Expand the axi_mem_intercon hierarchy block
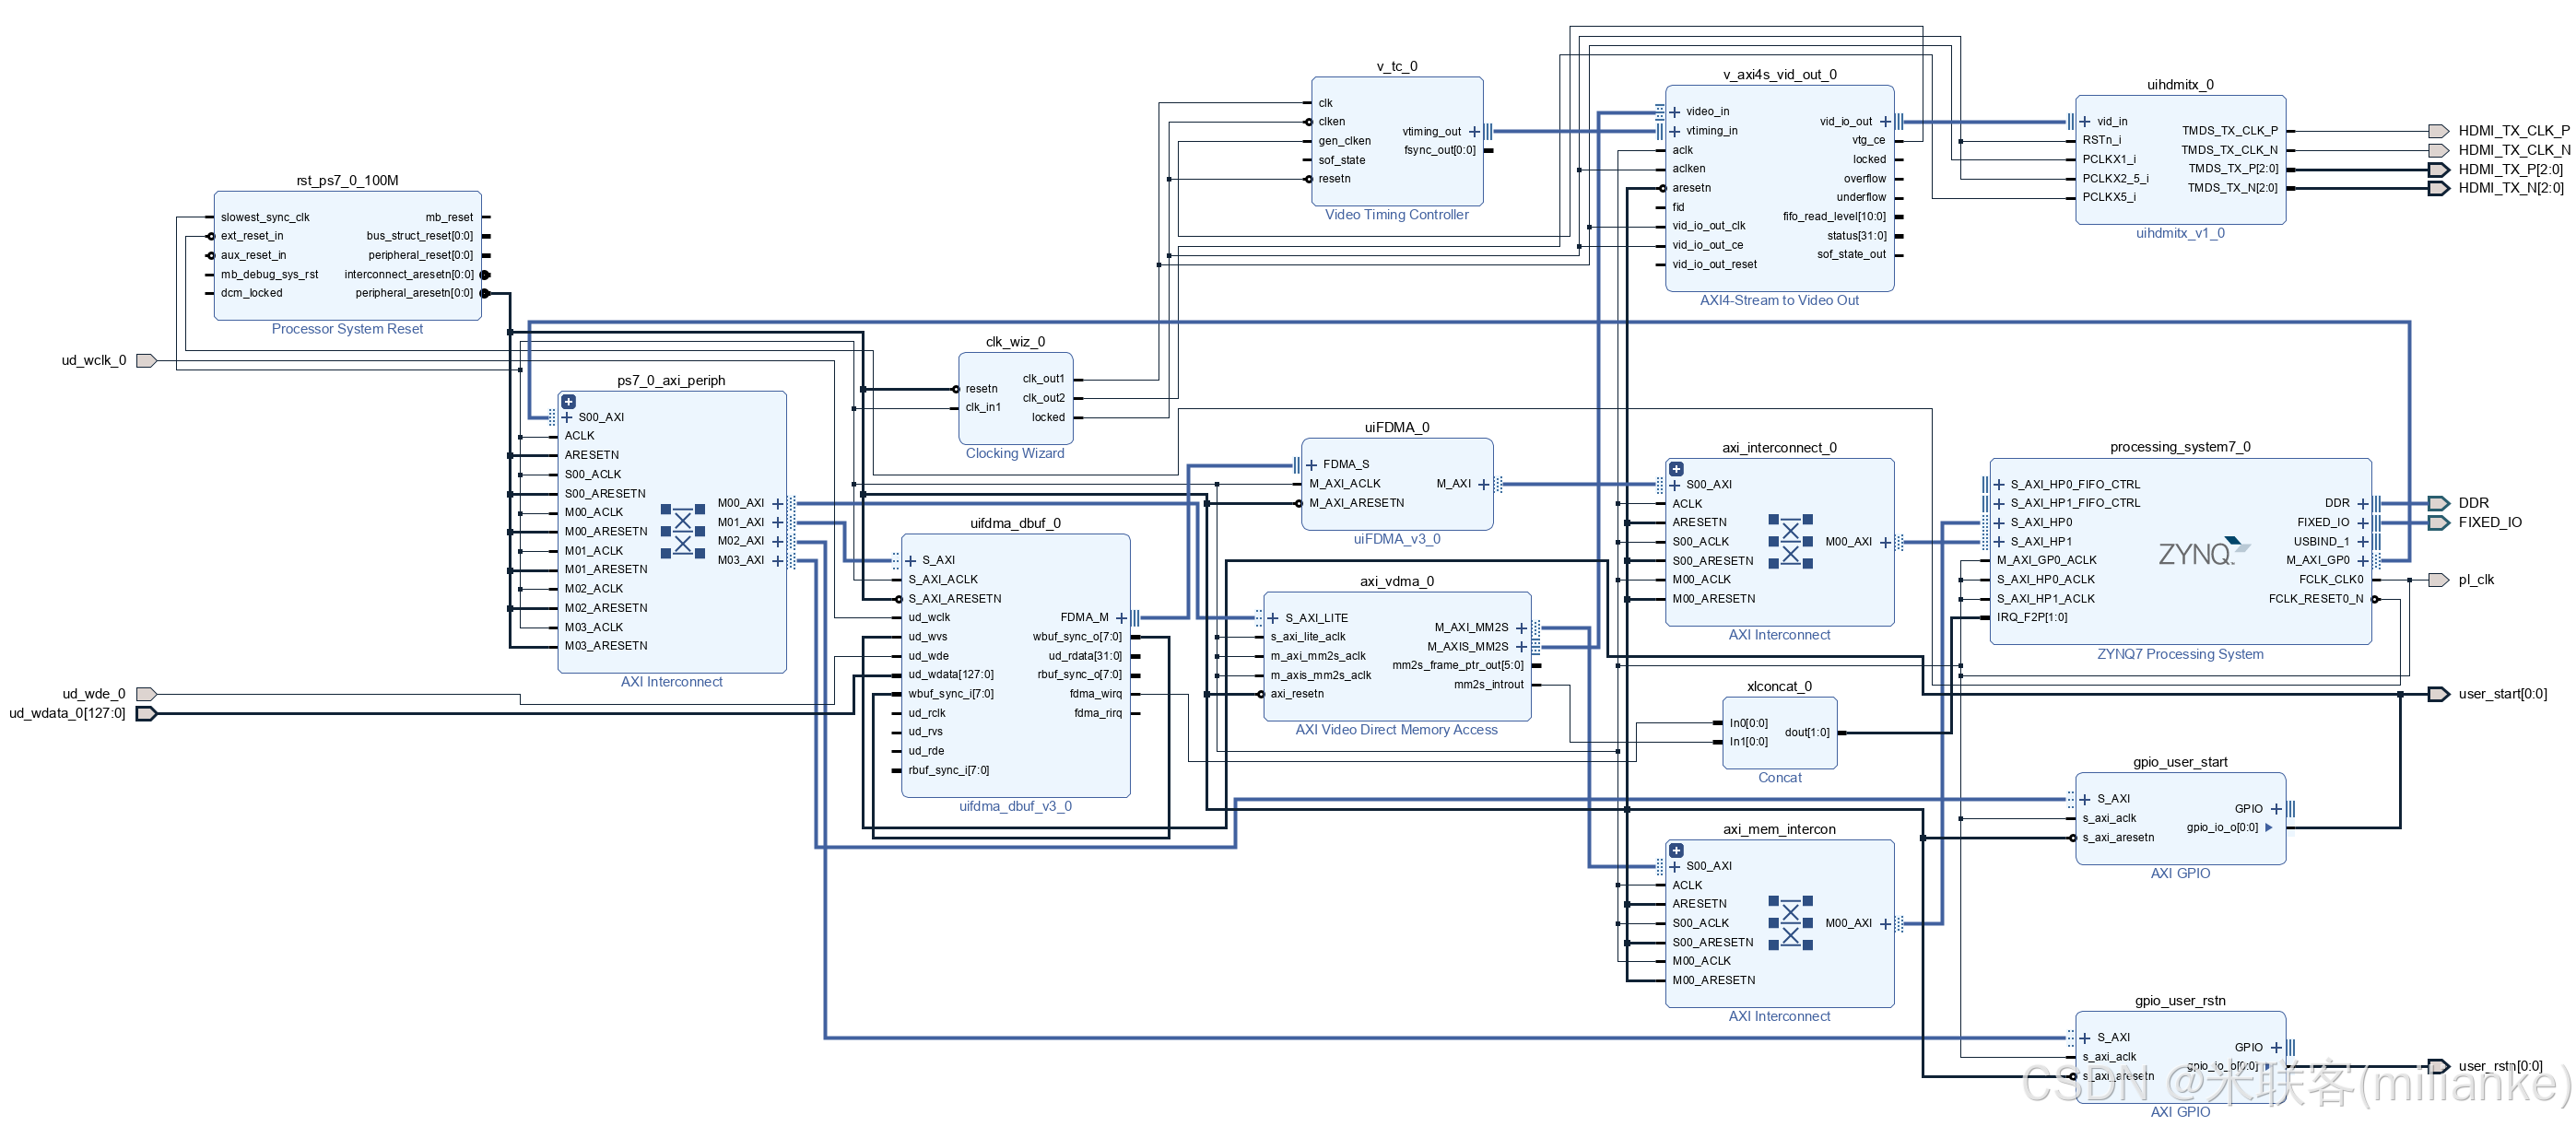2576x1126 pixels. click(1676, 851)
